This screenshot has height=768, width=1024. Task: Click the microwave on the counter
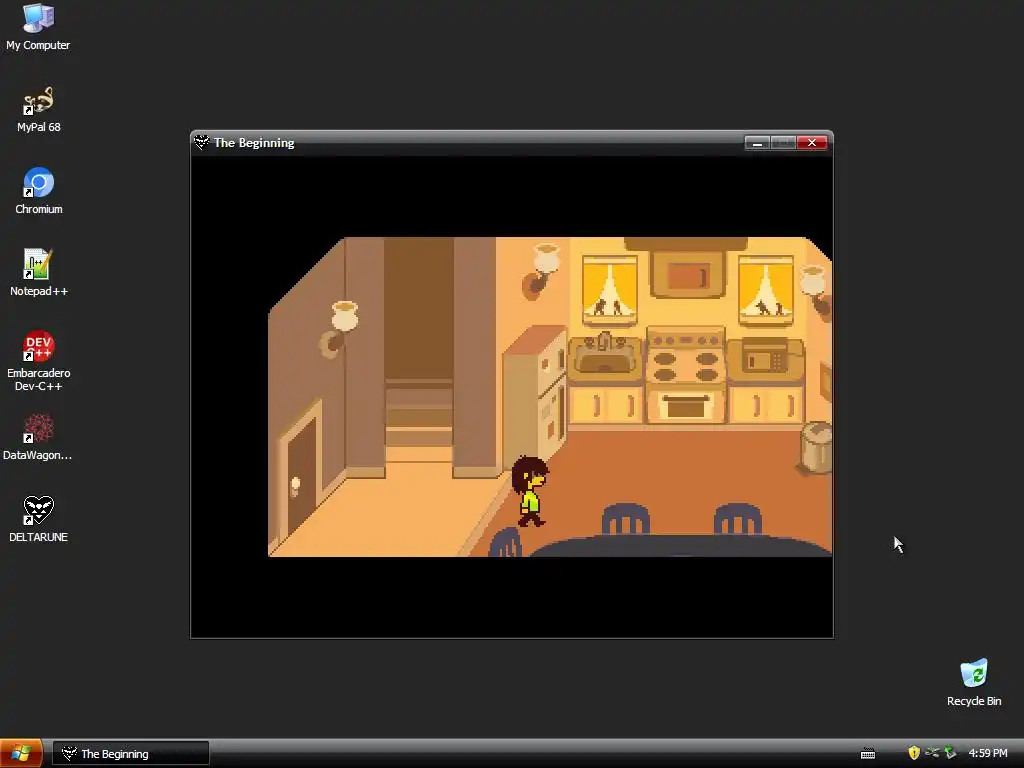(765, 357)
